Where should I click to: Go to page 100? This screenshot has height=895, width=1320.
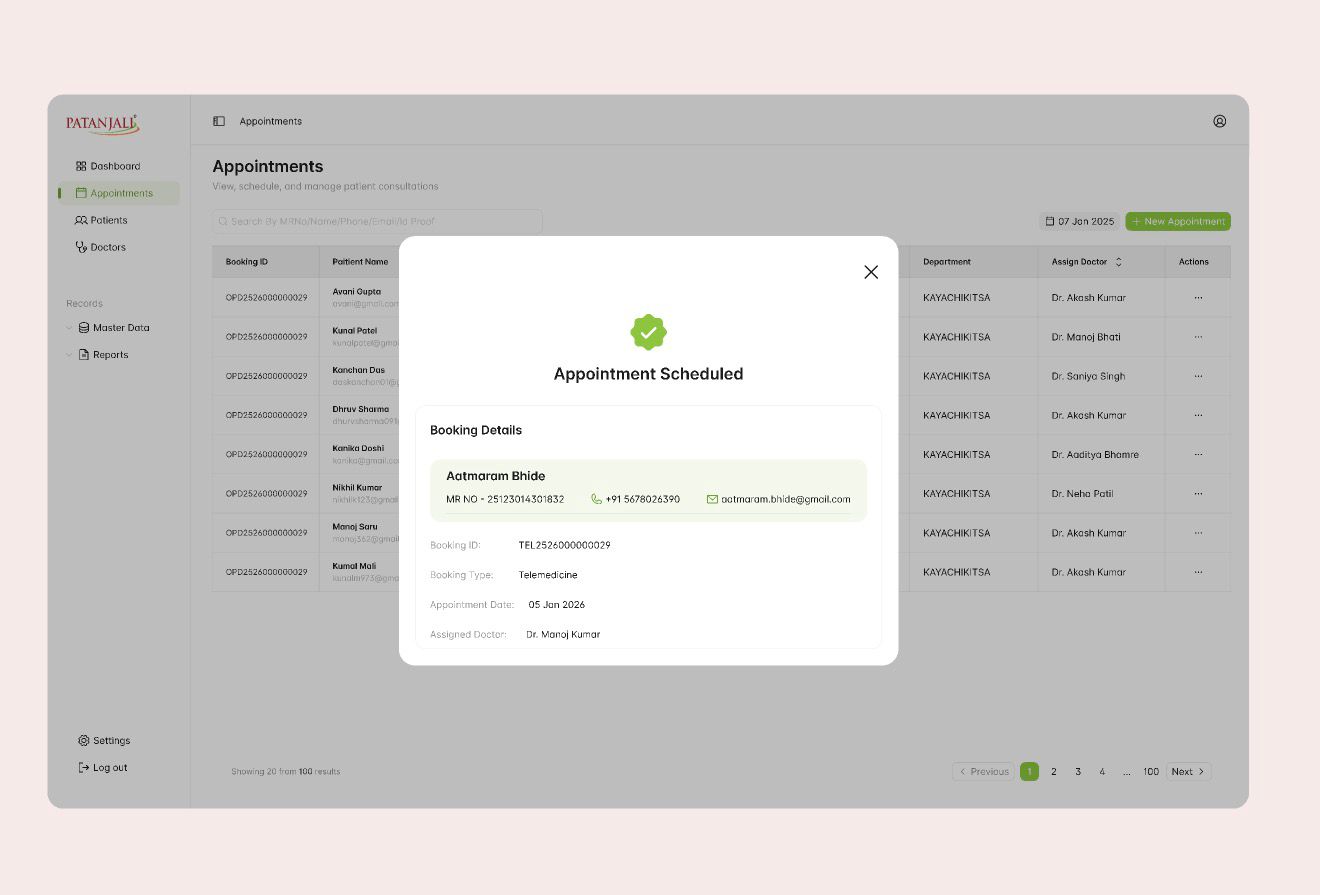[1151, 772]
